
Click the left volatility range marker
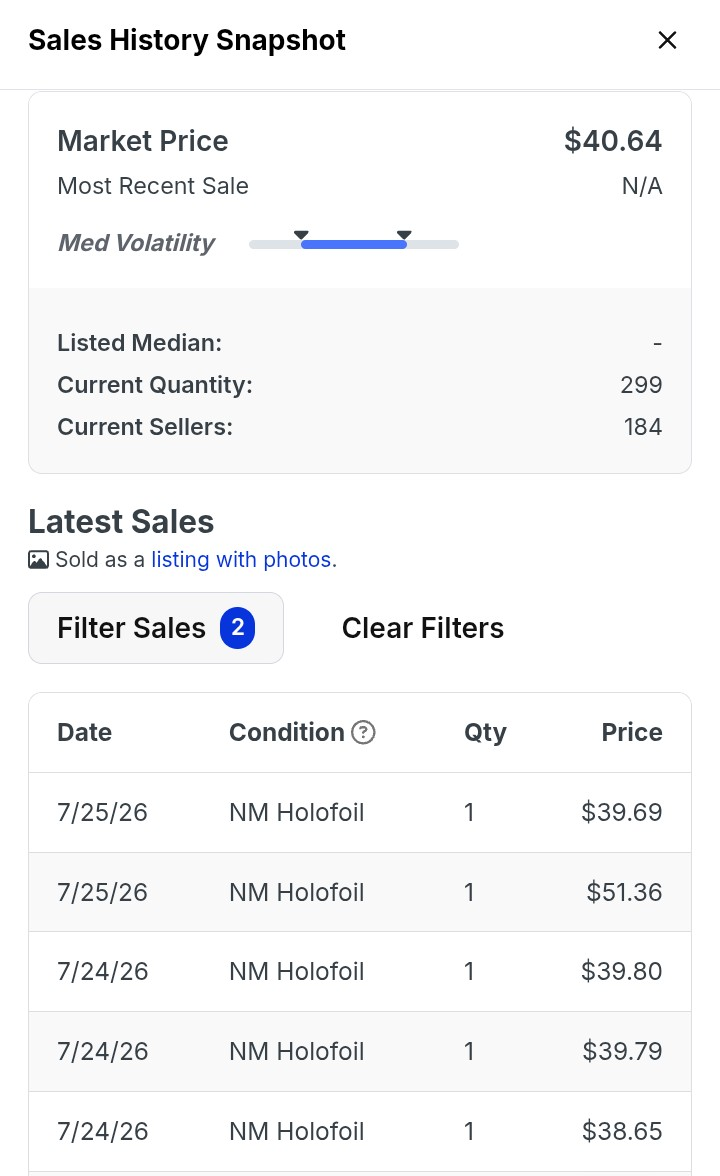pyautogui.click(x=302, y=236)
